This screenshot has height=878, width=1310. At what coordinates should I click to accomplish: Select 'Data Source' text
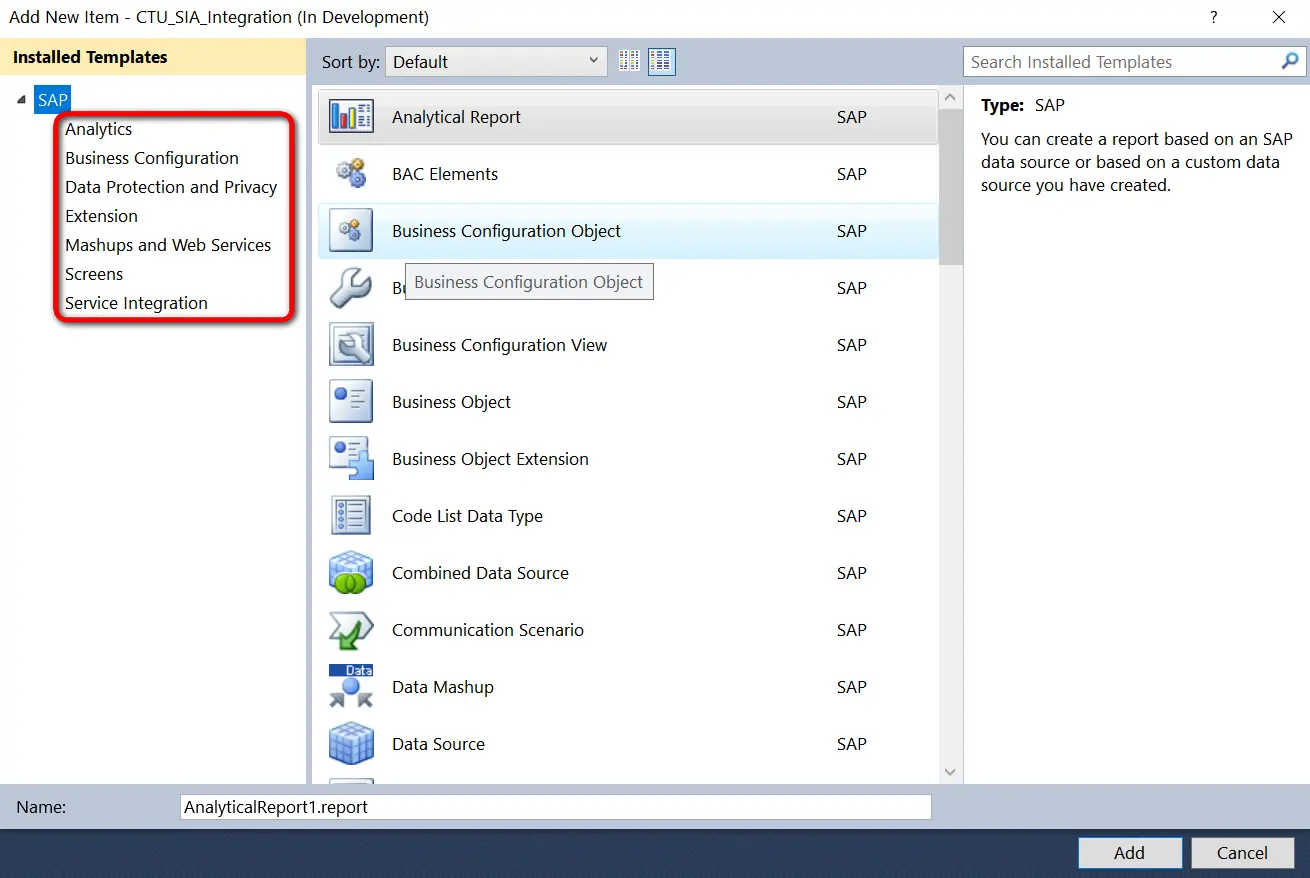[x=438, y=744]
